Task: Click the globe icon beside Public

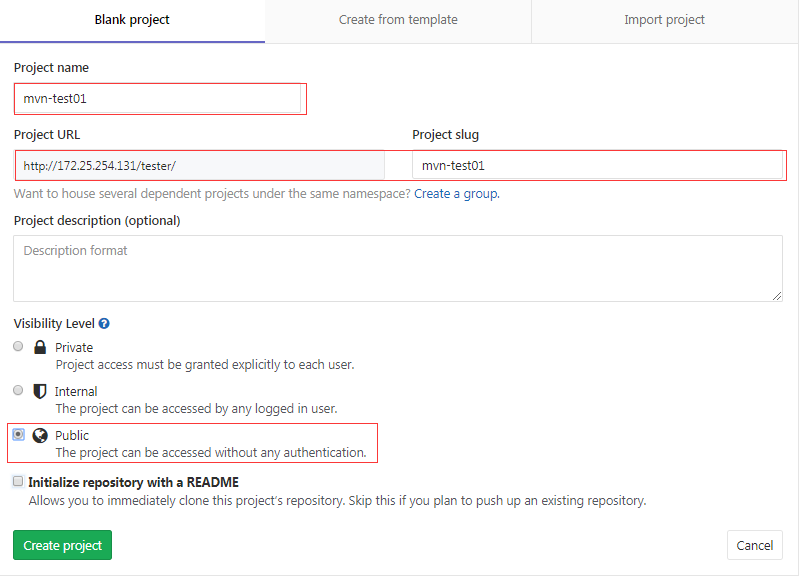Action: 40,435
